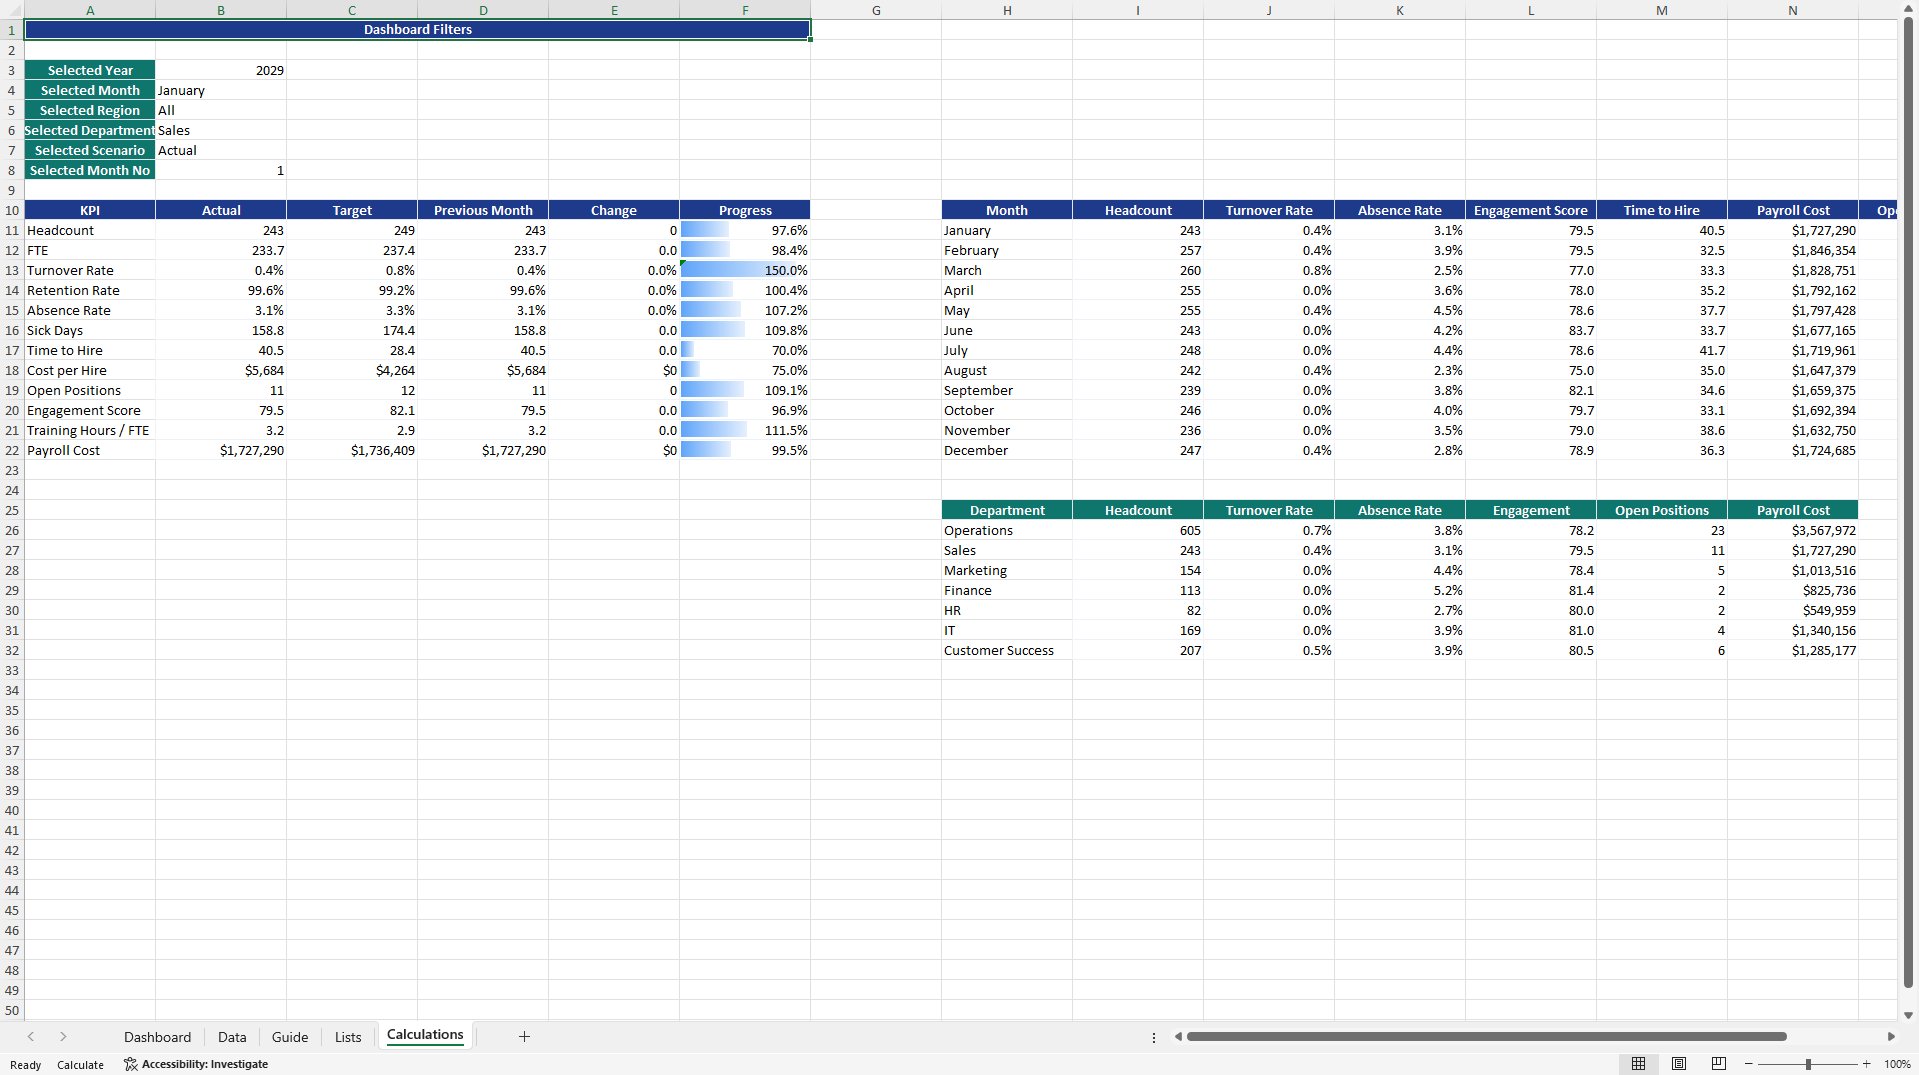The width and height of the screenshot is (1919, 1075).
Task: Select July time to hire 41.7
Action: [1661, 350]
